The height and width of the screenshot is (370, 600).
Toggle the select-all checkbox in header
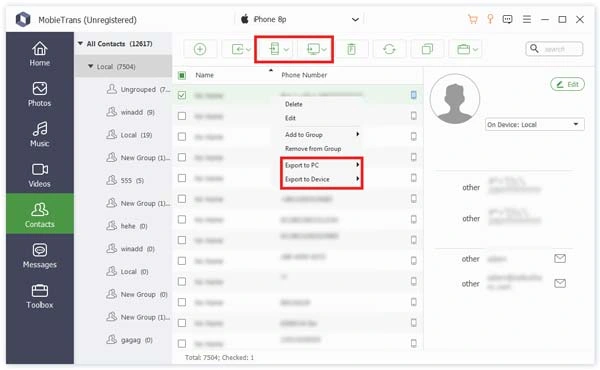point(182,75)
